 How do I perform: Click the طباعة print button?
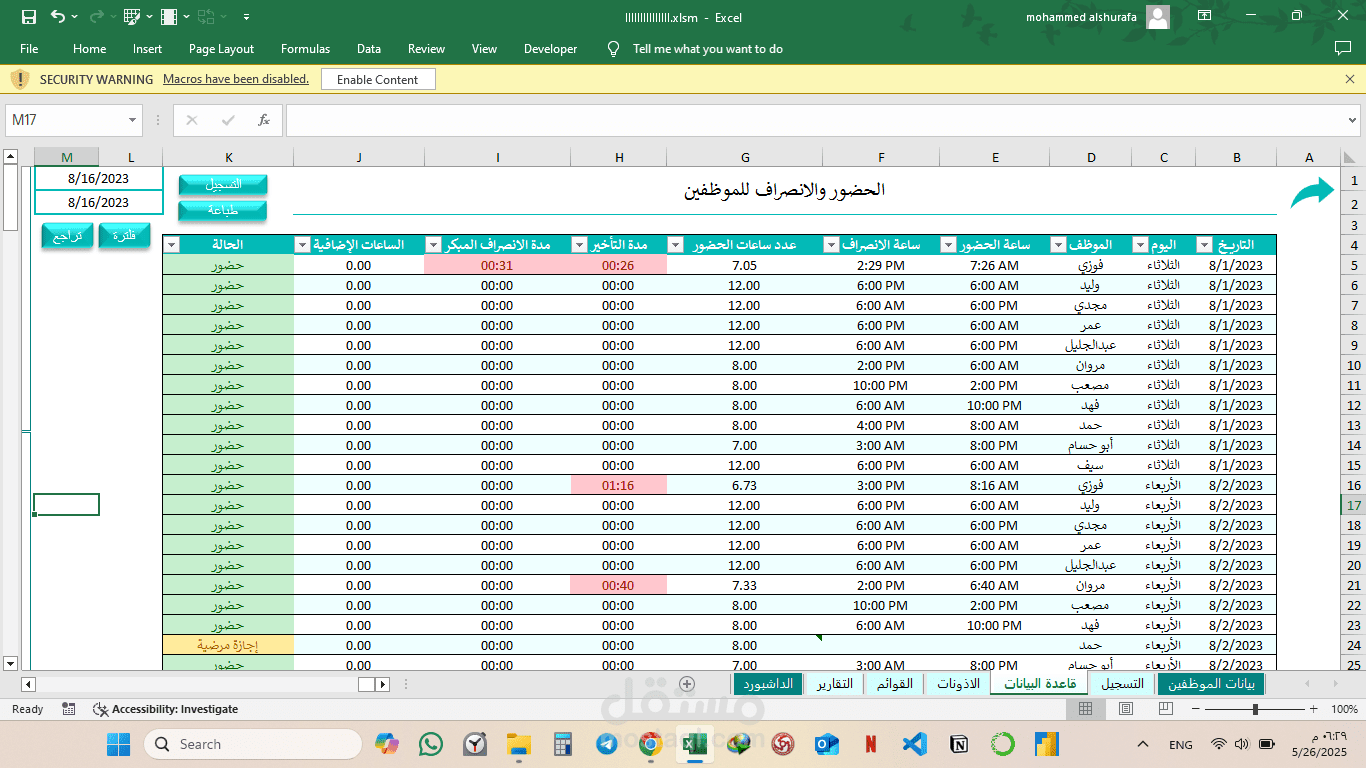[223, 211]
